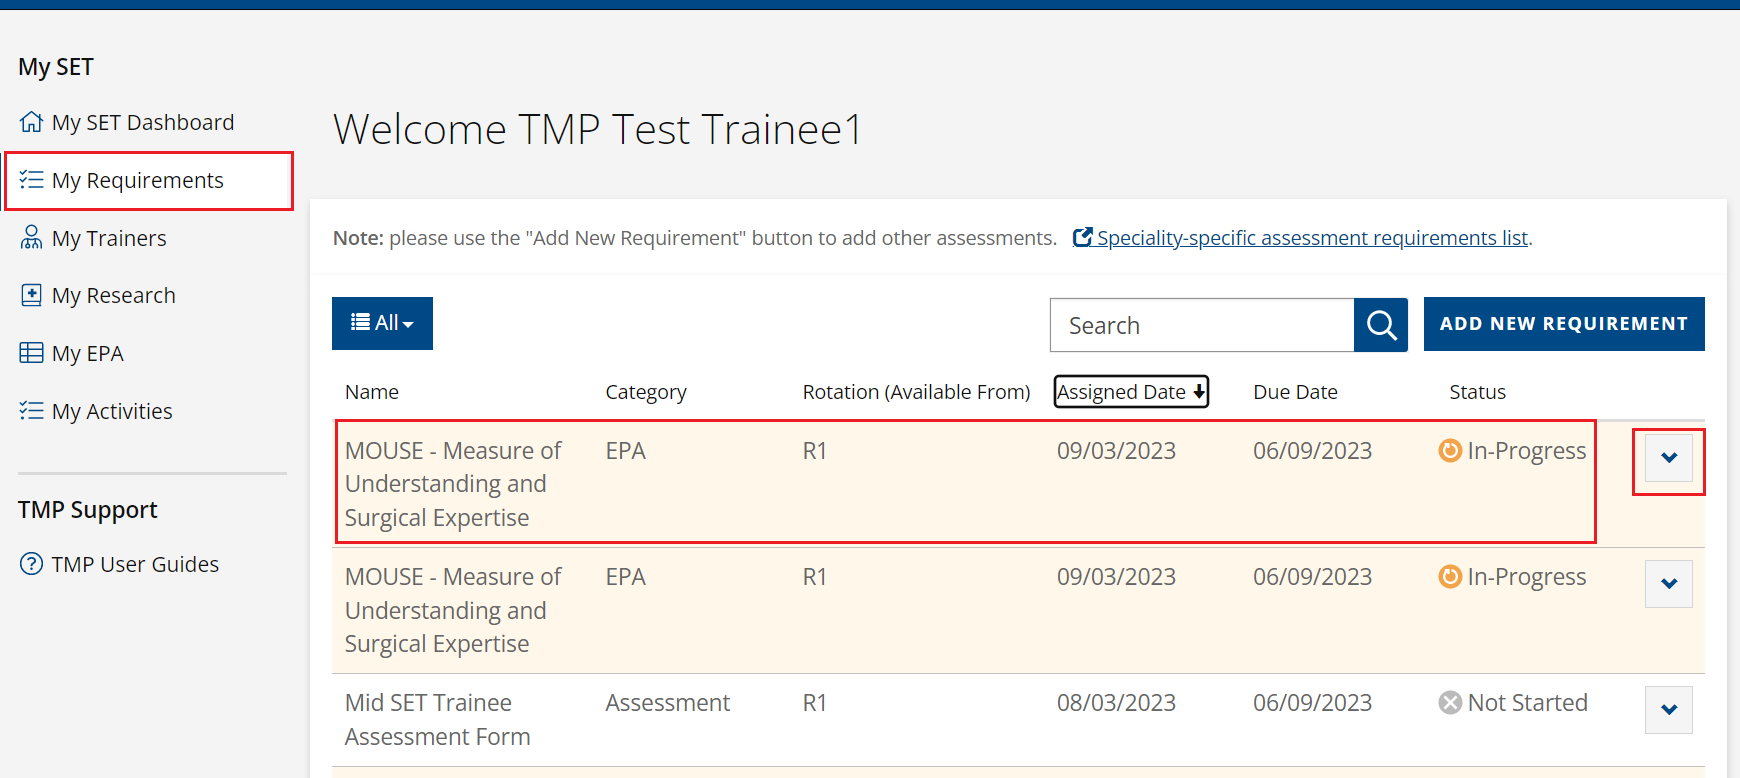This screenshot has height=778, width=1740.
Task: Click into the Search field
Action: (x=1202, y=325)
